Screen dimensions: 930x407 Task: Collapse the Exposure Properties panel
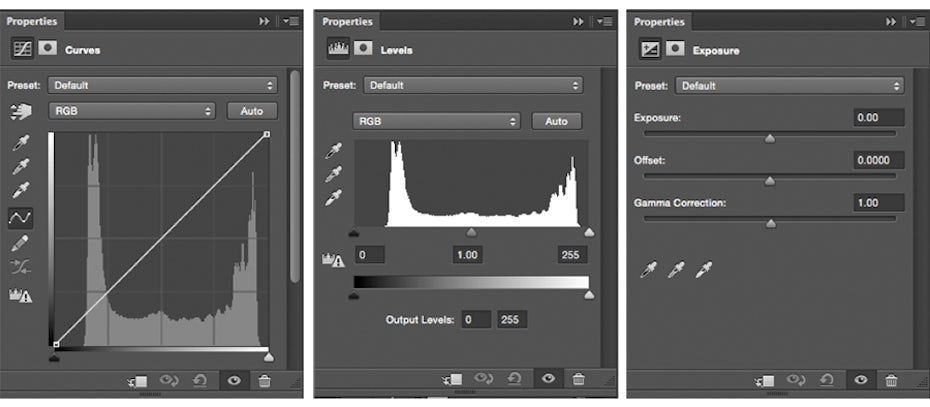(891, 22)
